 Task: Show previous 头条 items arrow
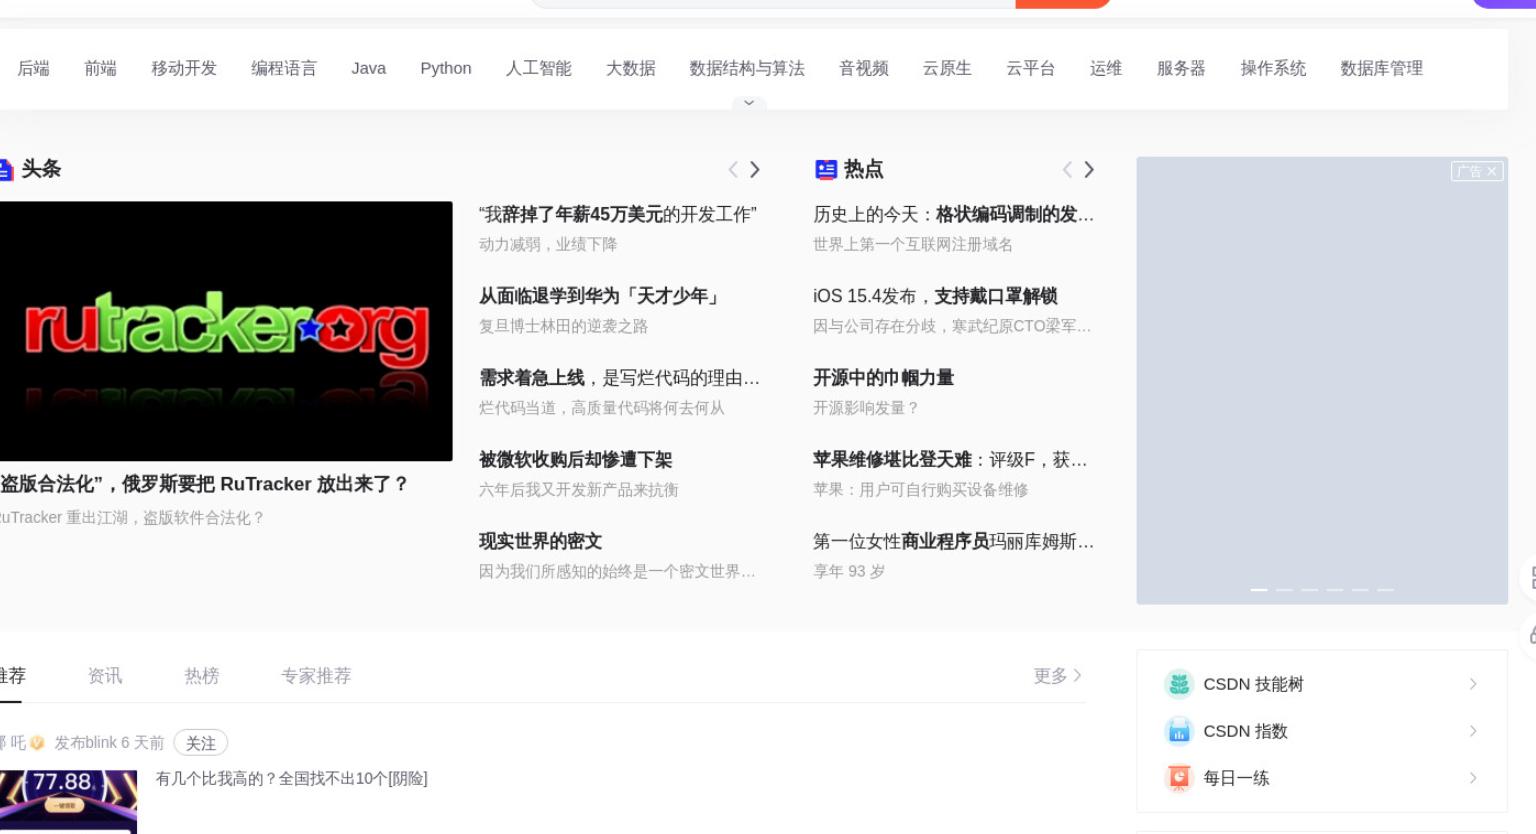pyautogui.click(x=733, y=170)
